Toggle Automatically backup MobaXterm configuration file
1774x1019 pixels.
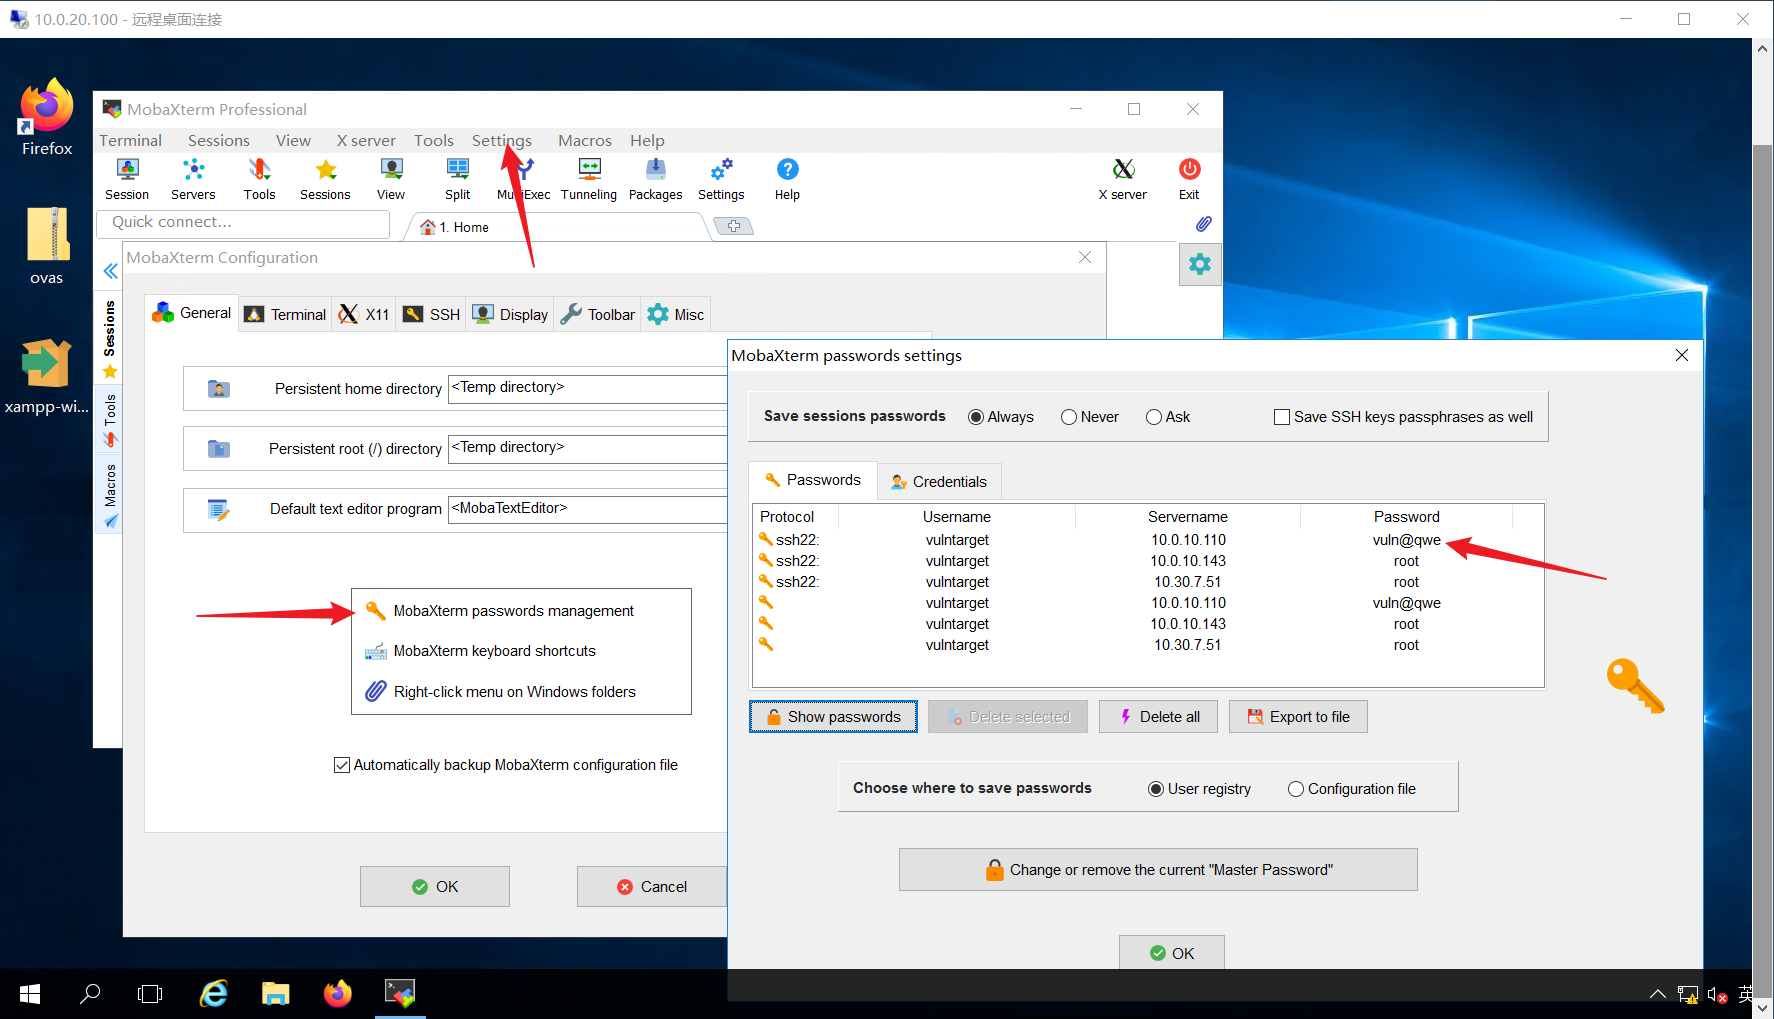click(x=342, y=765)
